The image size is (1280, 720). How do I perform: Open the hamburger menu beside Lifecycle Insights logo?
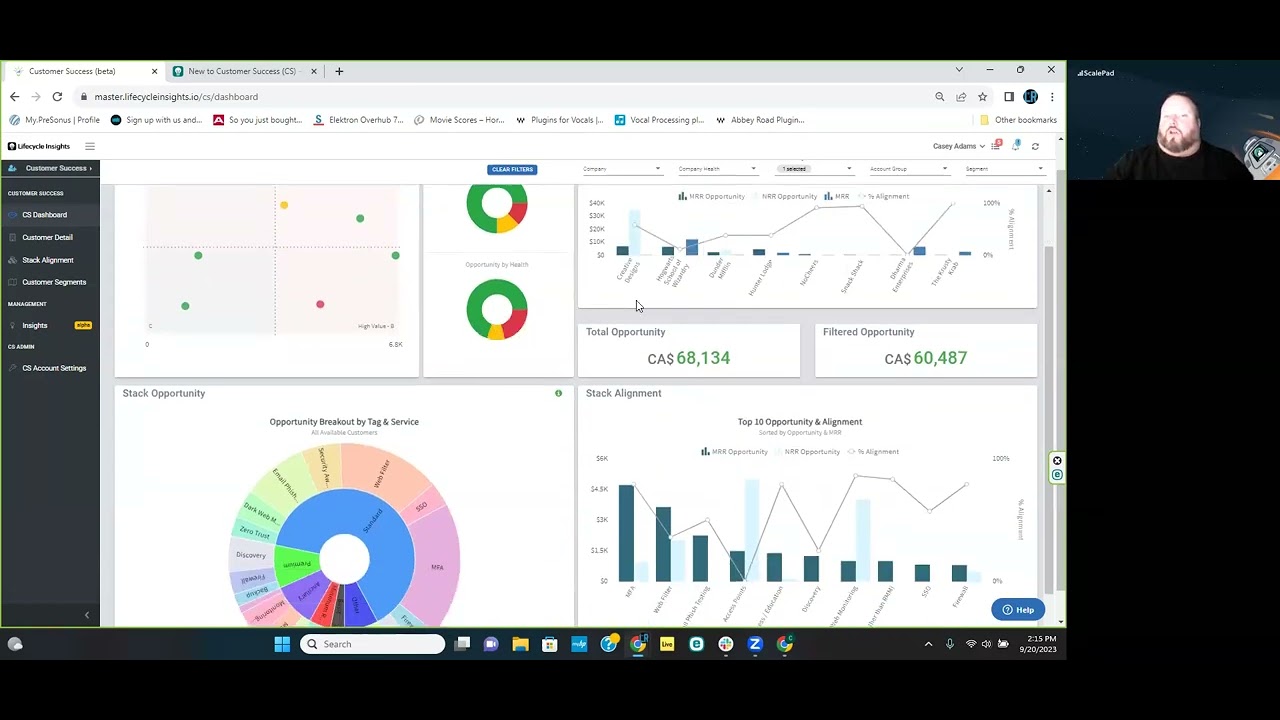[89, 146]
